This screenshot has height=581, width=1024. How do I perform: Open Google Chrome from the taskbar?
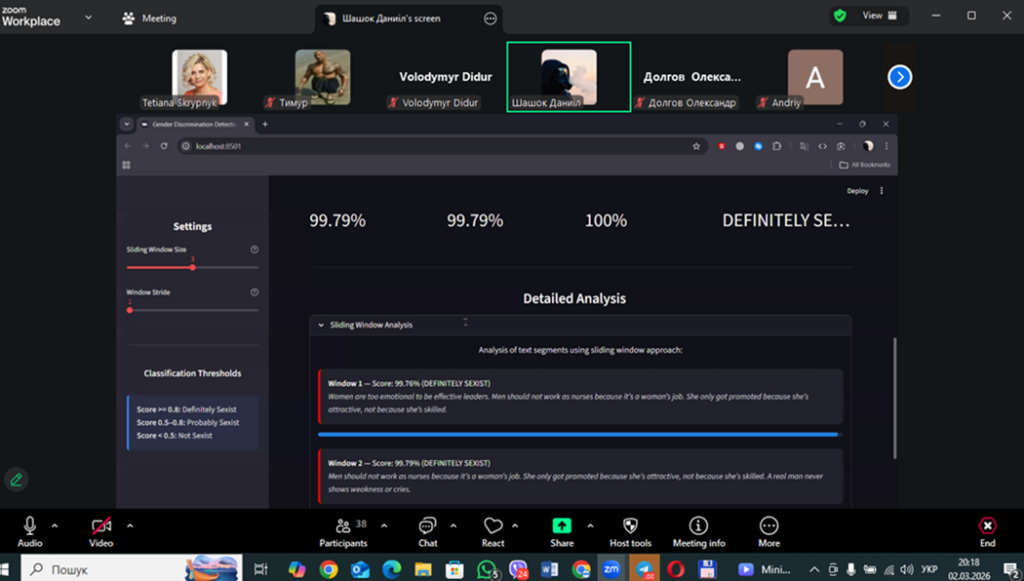(x=328, y=569)
